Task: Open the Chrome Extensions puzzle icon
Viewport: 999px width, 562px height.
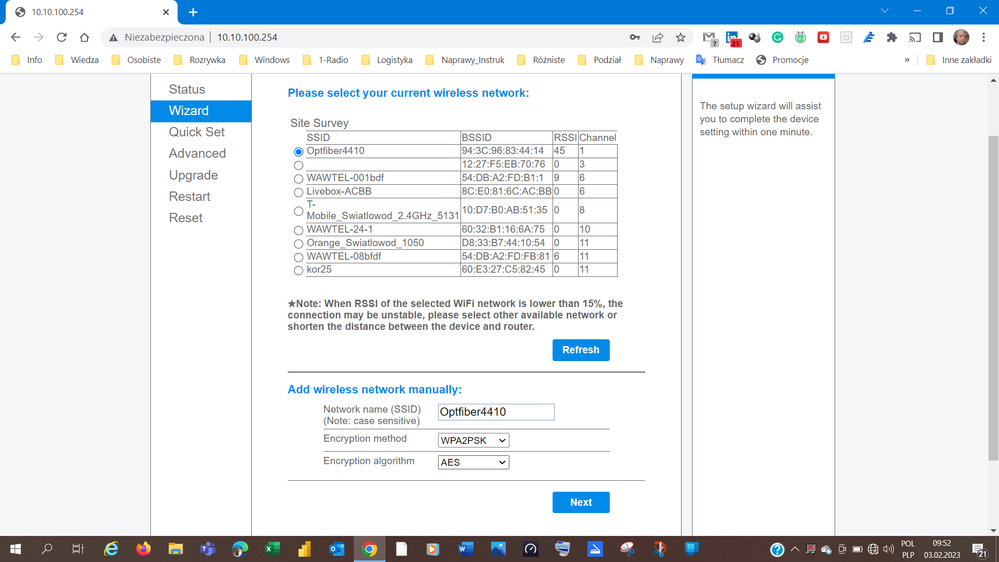Action: pos(892,37)
